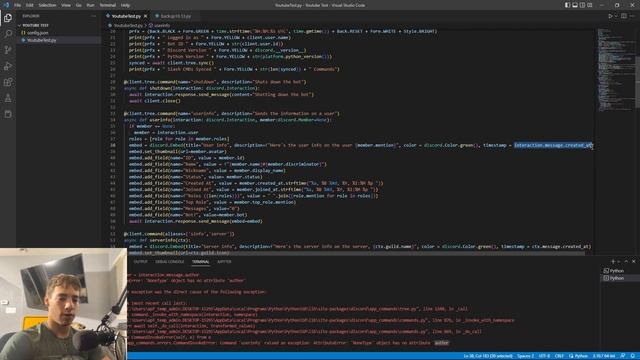640x360 pixels.
Task: Toggle primary side bar layout button
Action: (x=567, y=5)
